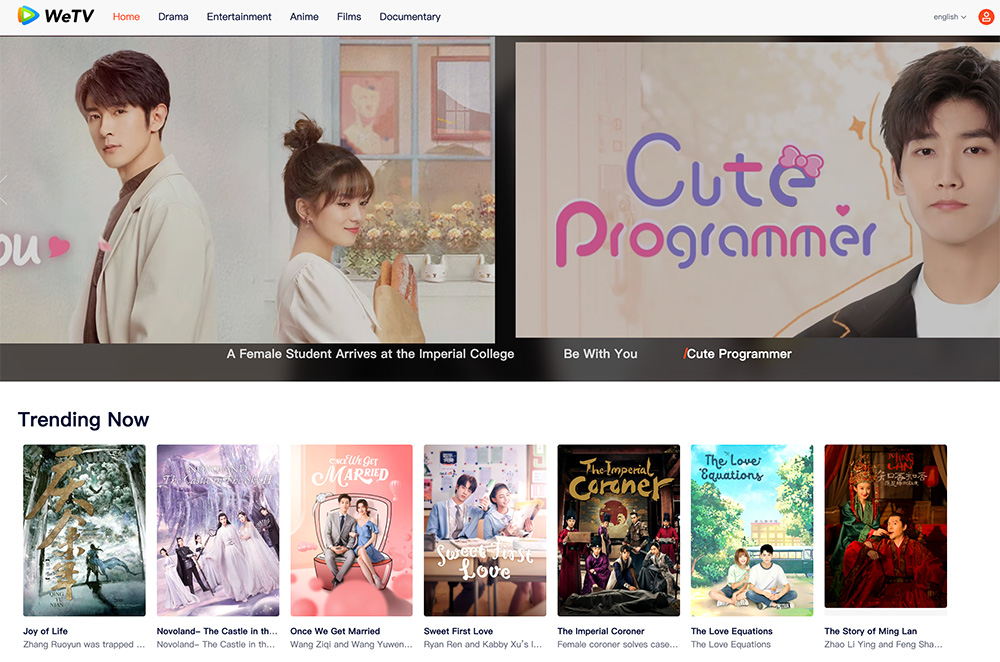Screen dimensions: 1000x662
Task: Open the Be With You banner image
Action: click(x=247, y=190)
